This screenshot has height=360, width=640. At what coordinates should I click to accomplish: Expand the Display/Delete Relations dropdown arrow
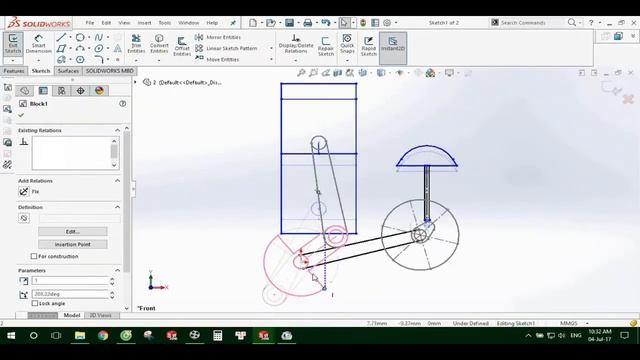point(296,60)
